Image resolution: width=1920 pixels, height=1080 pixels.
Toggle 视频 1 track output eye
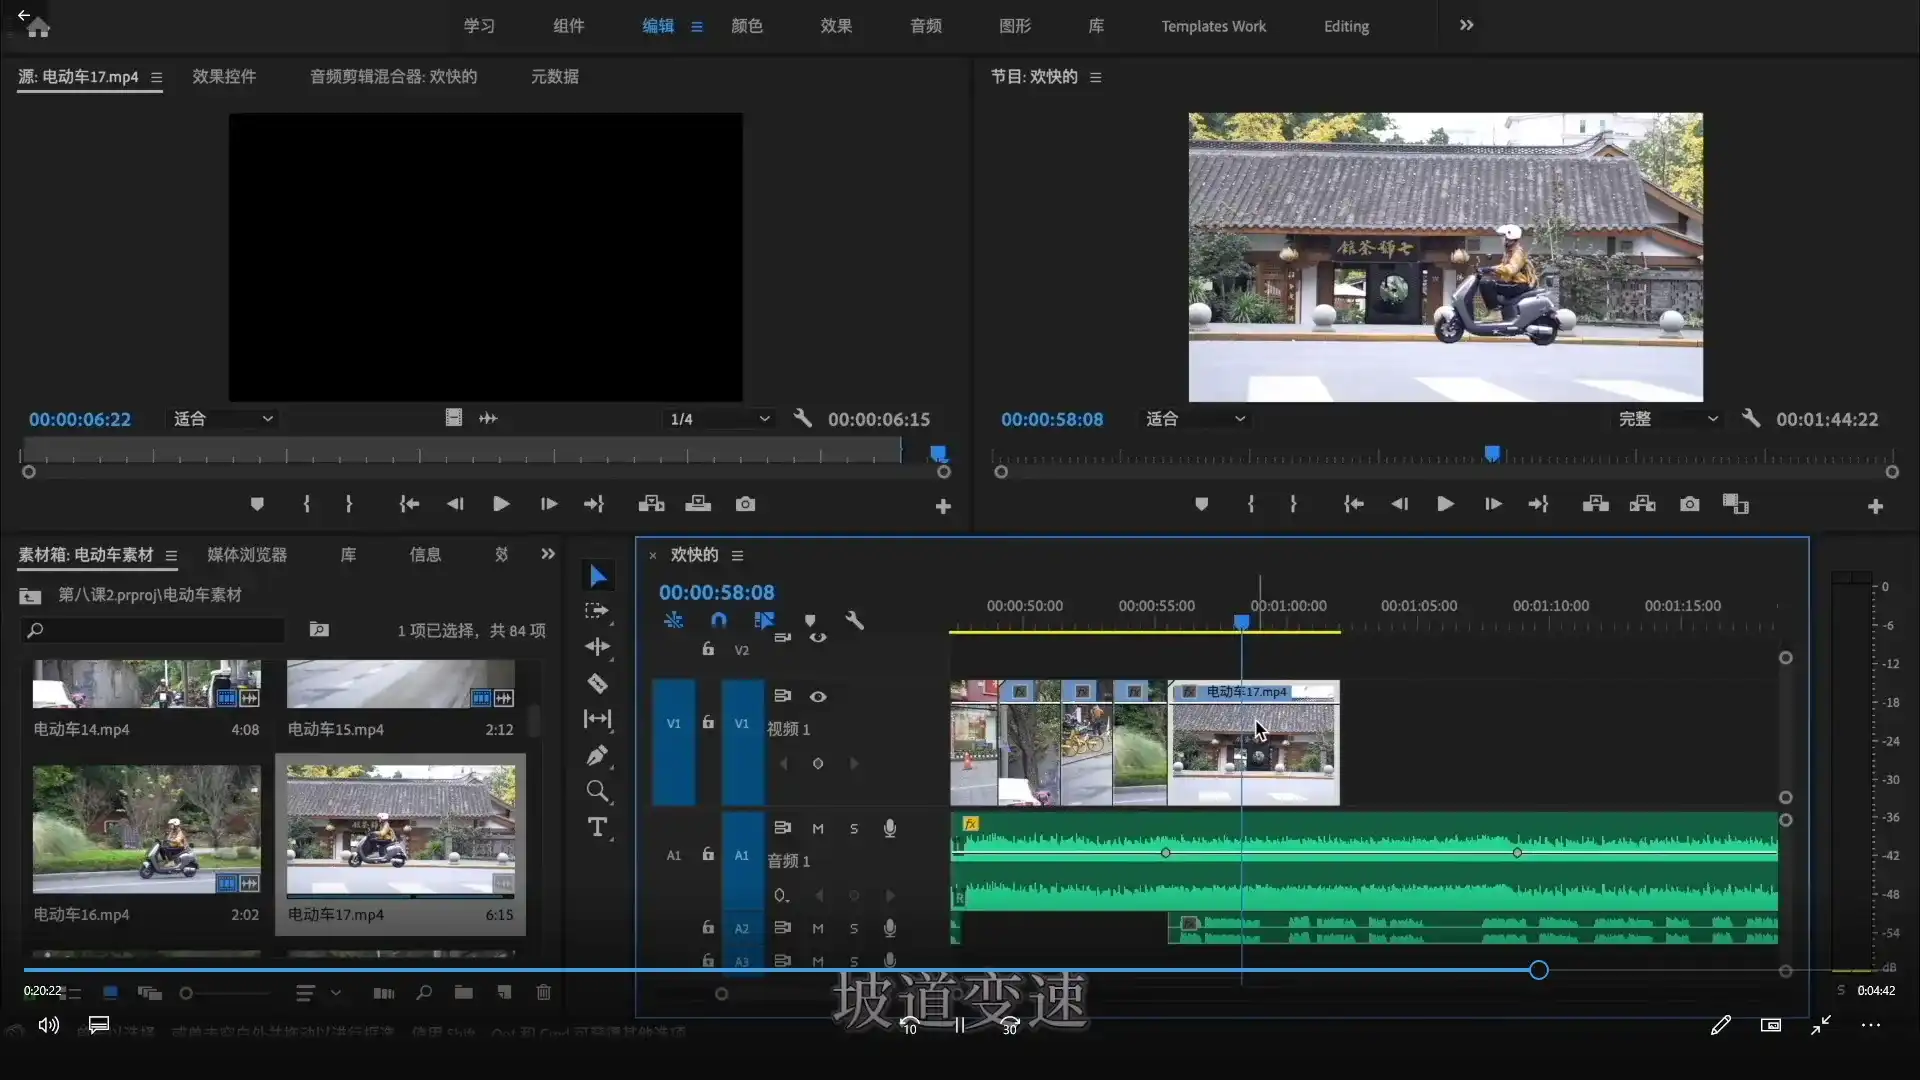[818, 696]
